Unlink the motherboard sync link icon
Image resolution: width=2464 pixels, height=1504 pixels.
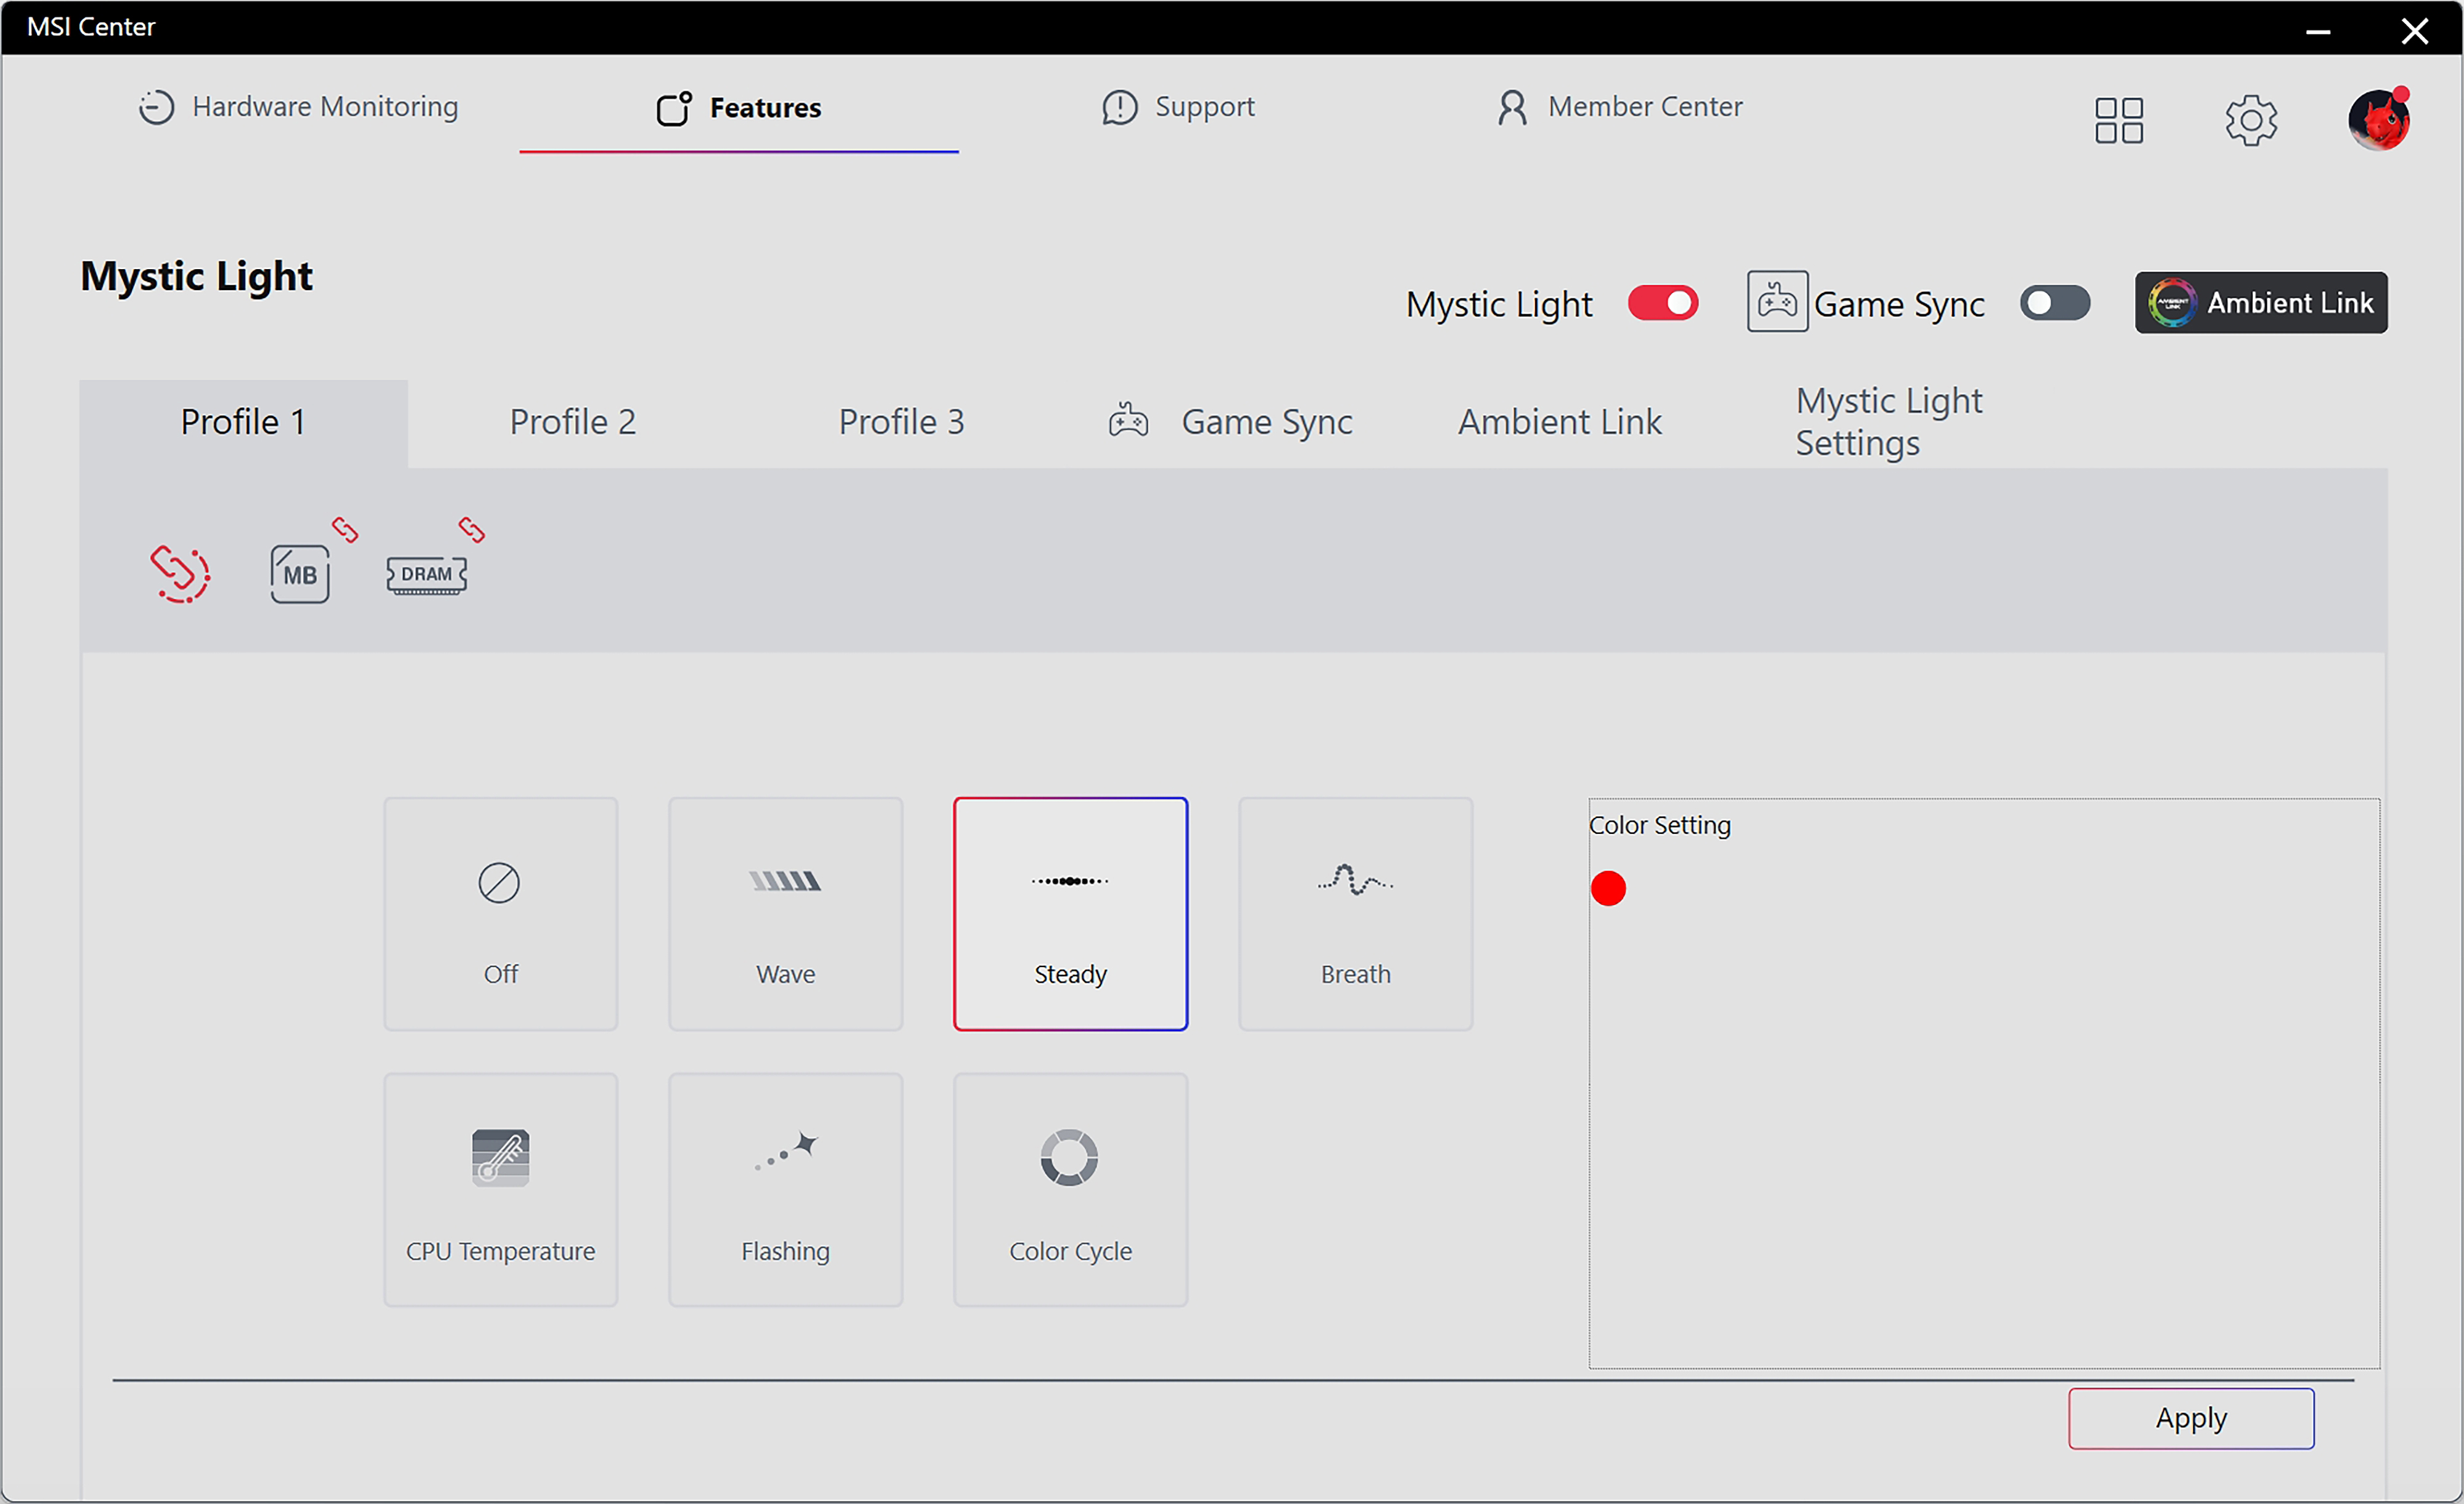[345, 529]
